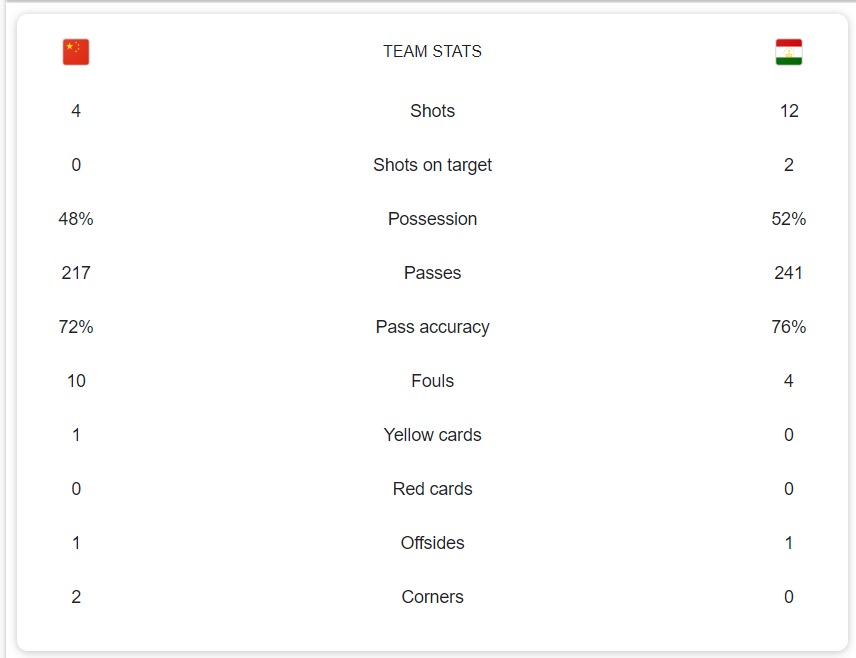Click the Red cards label

pyautogui.click(x=432, y=489)
